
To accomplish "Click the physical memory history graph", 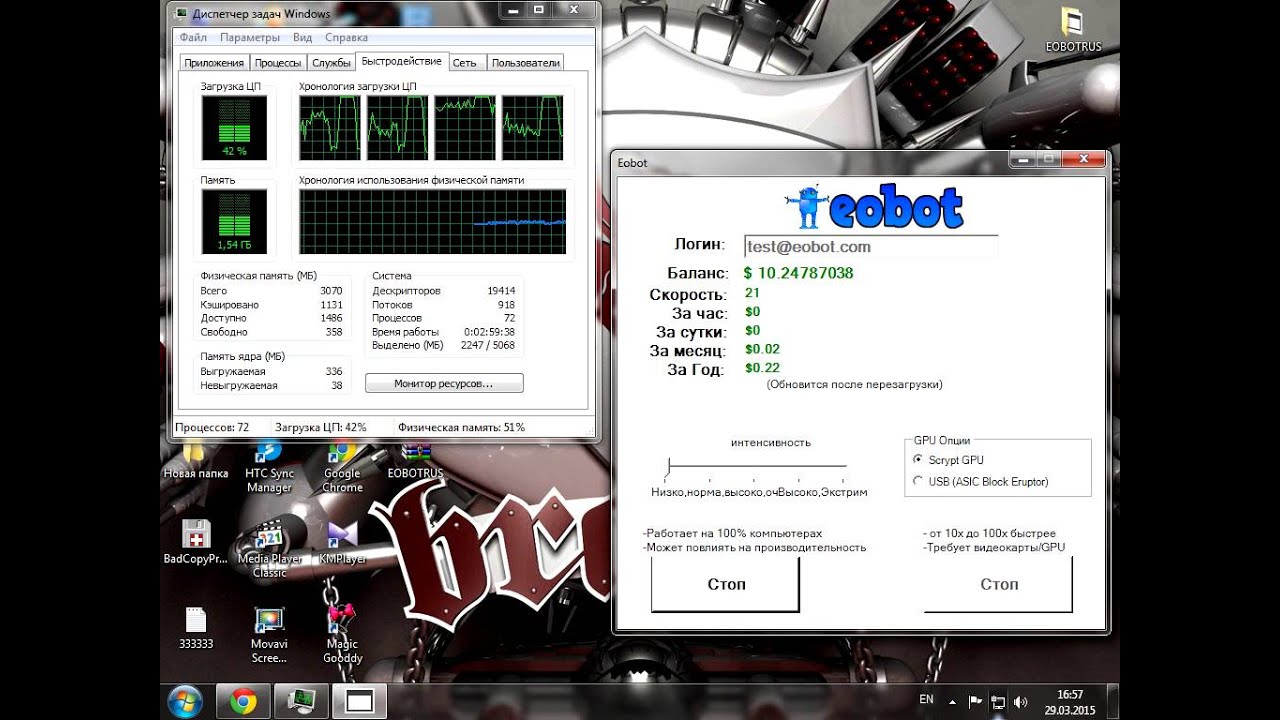I will tap(433, 221).
